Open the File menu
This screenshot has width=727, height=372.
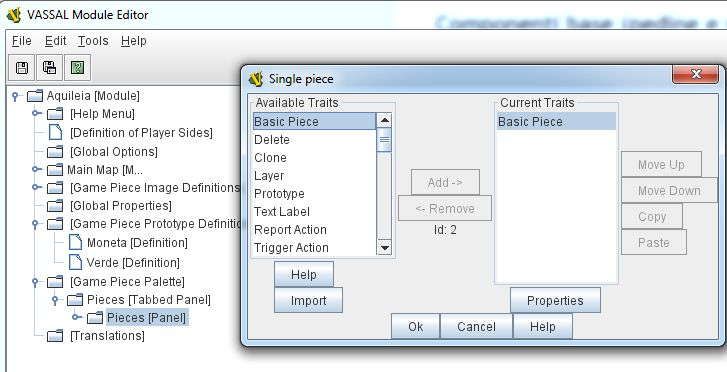click(21, 41)
